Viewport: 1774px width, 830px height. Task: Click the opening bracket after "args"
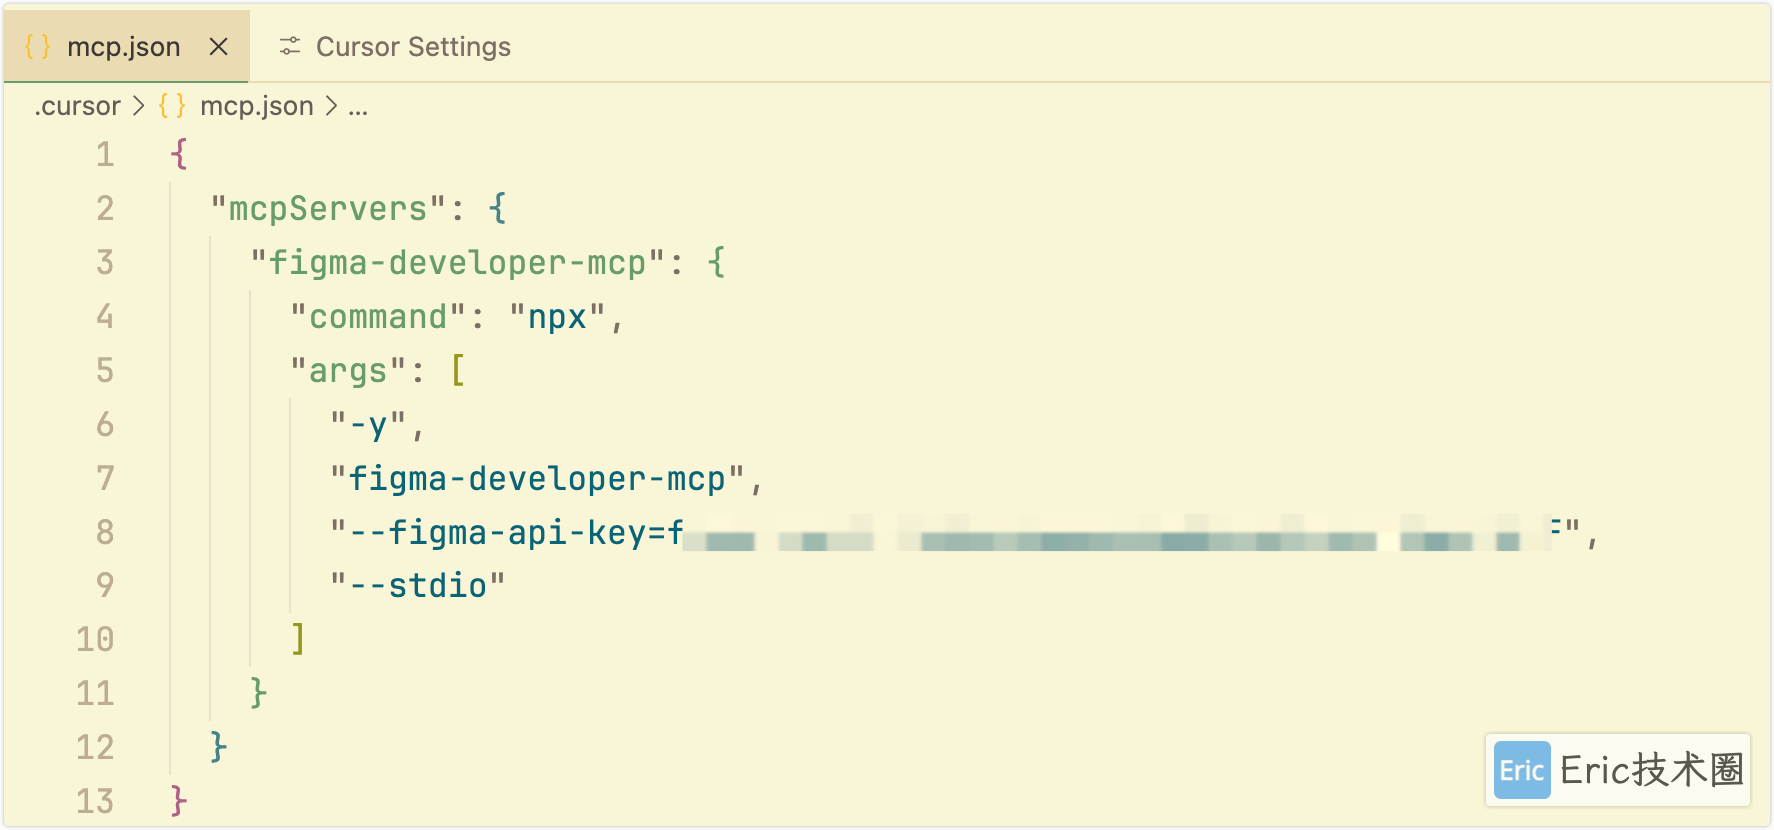[x=458, y=370]
